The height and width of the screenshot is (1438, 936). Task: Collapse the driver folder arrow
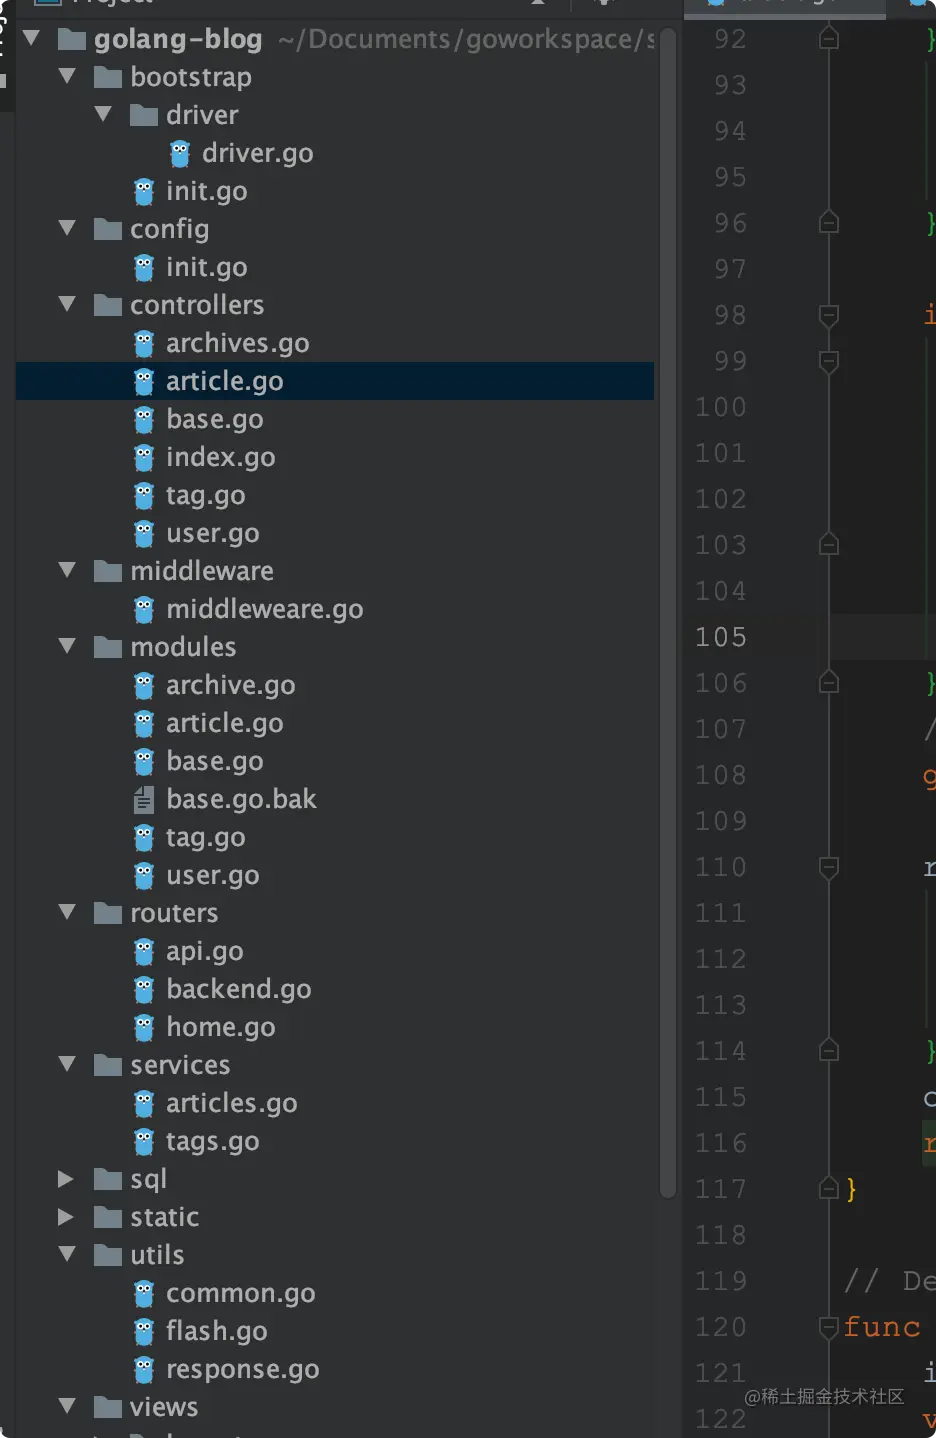coord(103,114)
